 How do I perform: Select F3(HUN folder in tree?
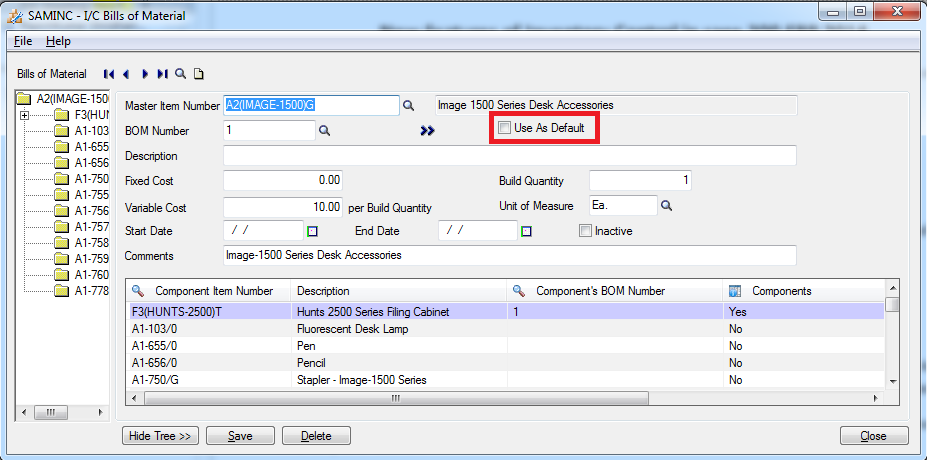[81, 115]
